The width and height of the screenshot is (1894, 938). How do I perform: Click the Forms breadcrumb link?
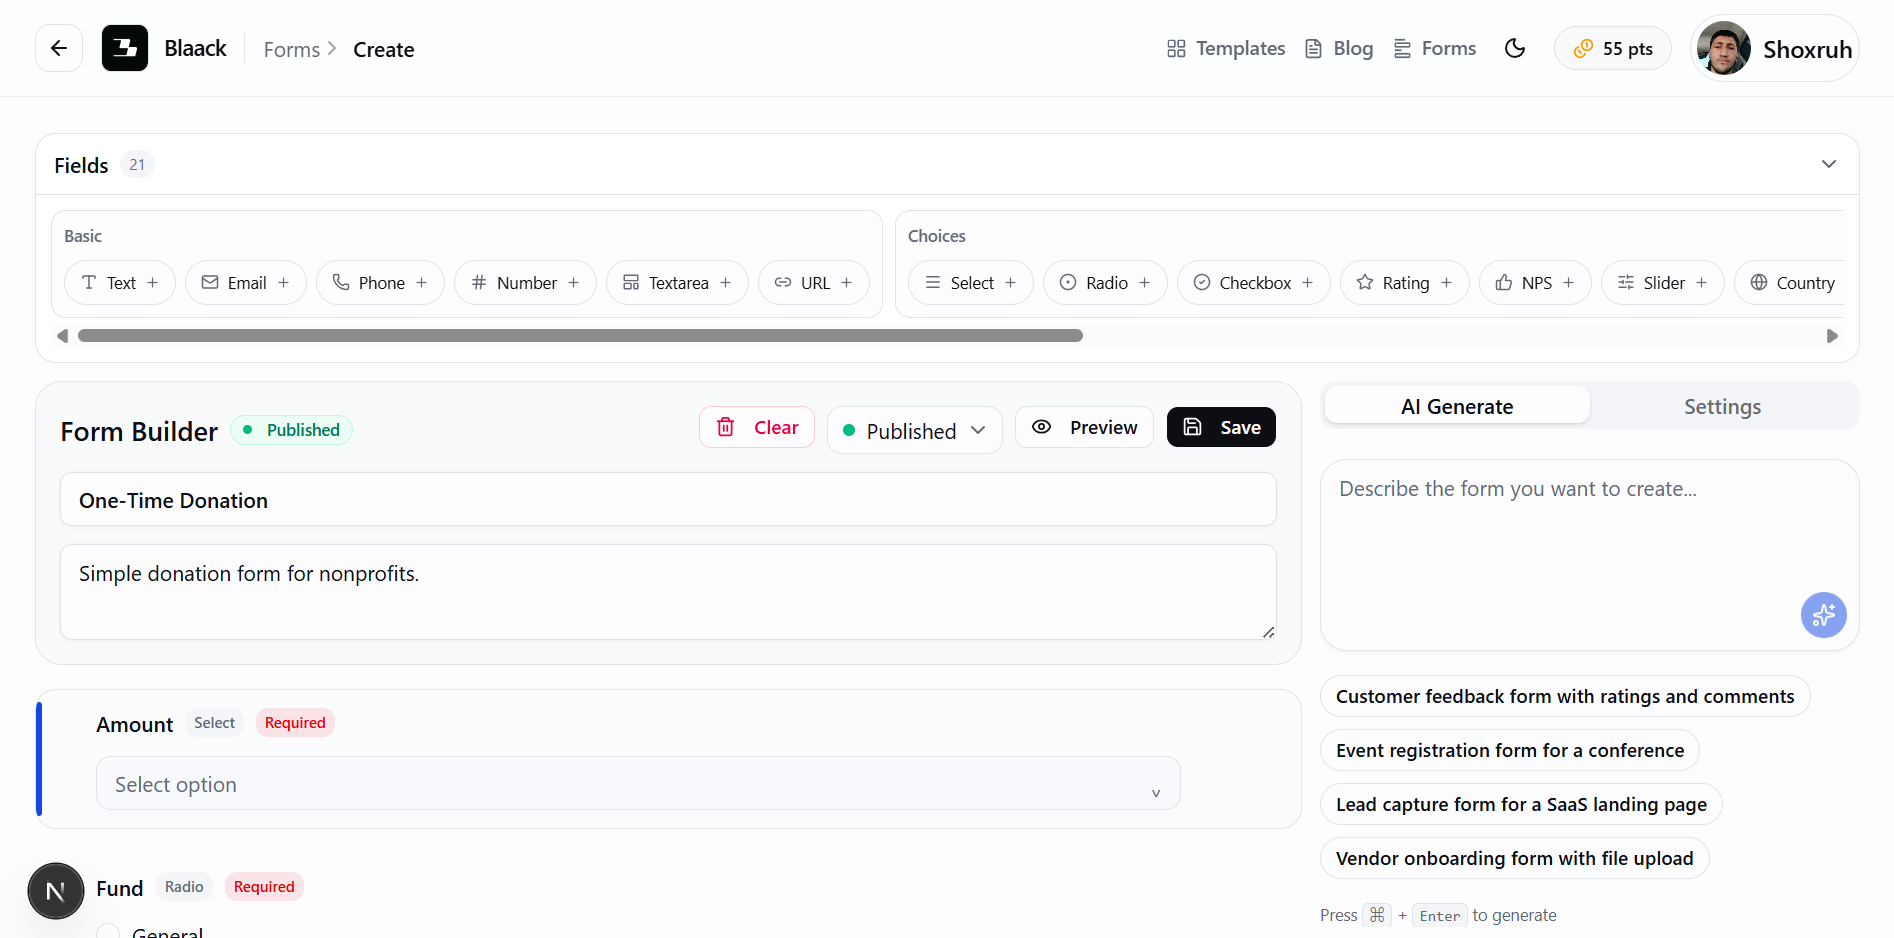point(292,49)
